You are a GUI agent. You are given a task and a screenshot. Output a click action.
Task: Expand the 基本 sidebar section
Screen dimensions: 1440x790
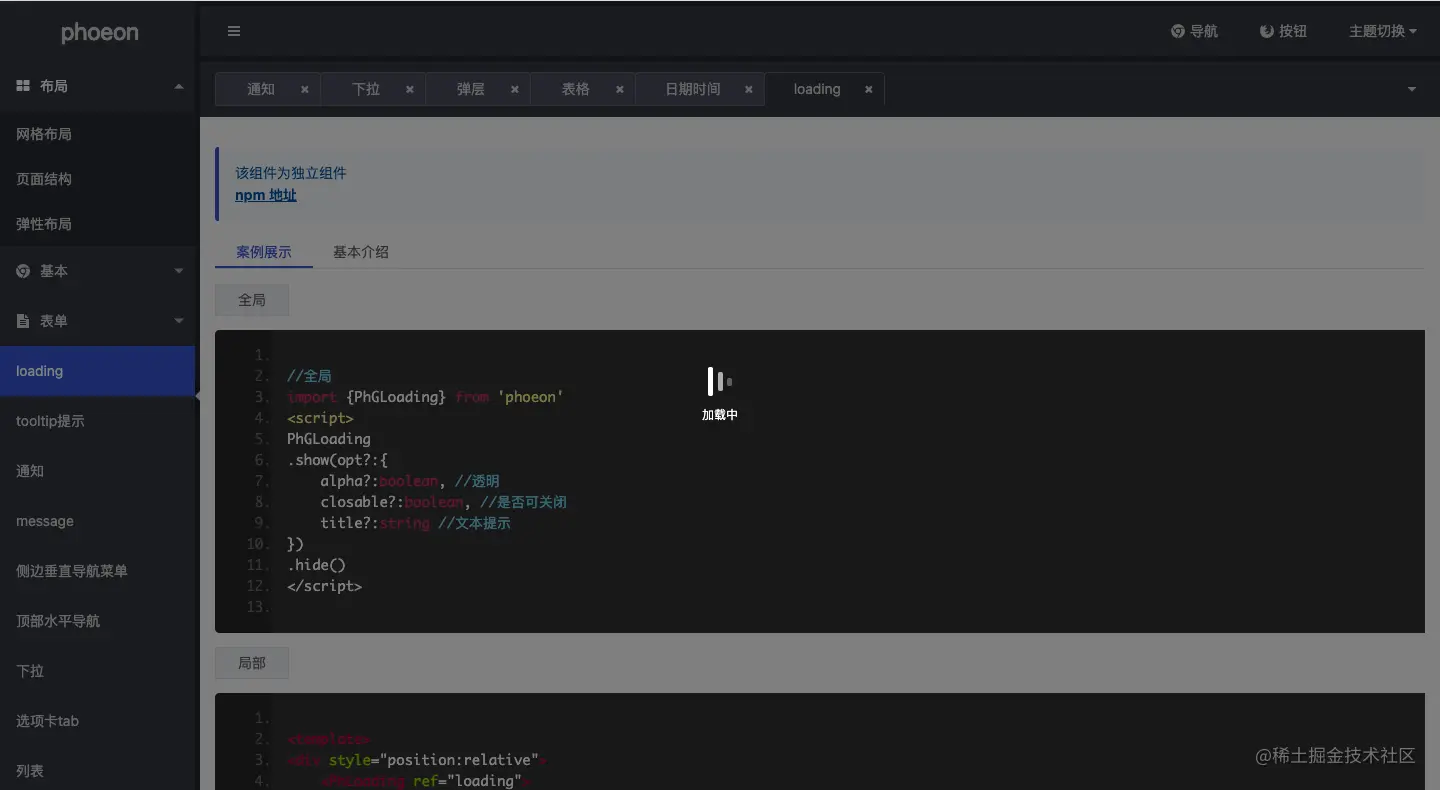pos(179,271)
